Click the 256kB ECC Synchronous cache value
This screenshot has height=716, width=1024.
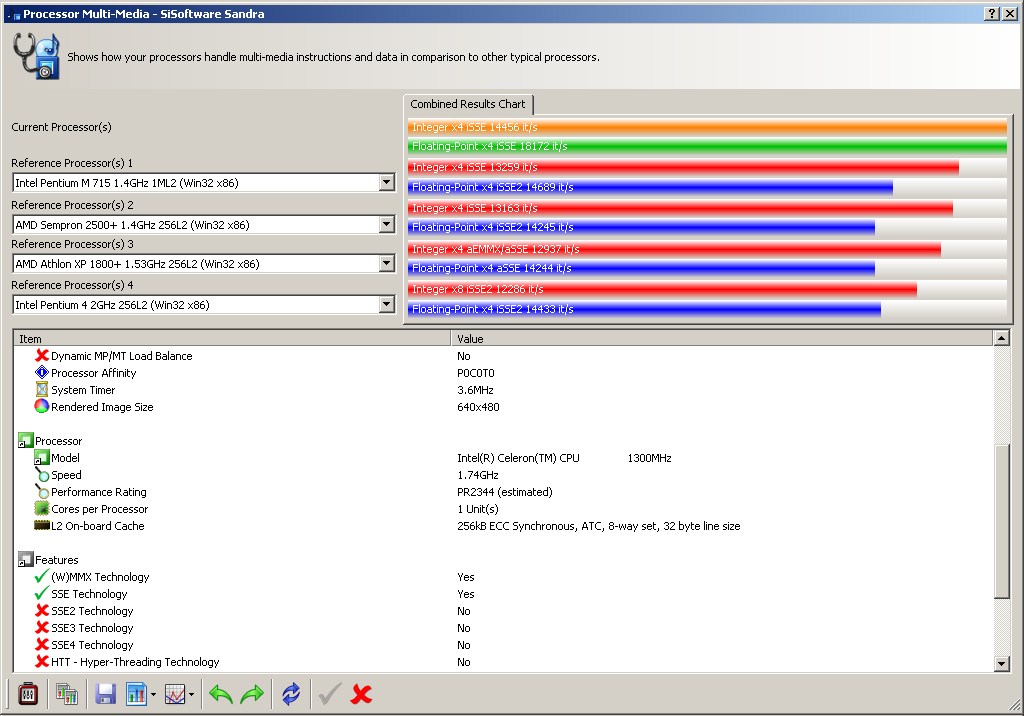599,526
